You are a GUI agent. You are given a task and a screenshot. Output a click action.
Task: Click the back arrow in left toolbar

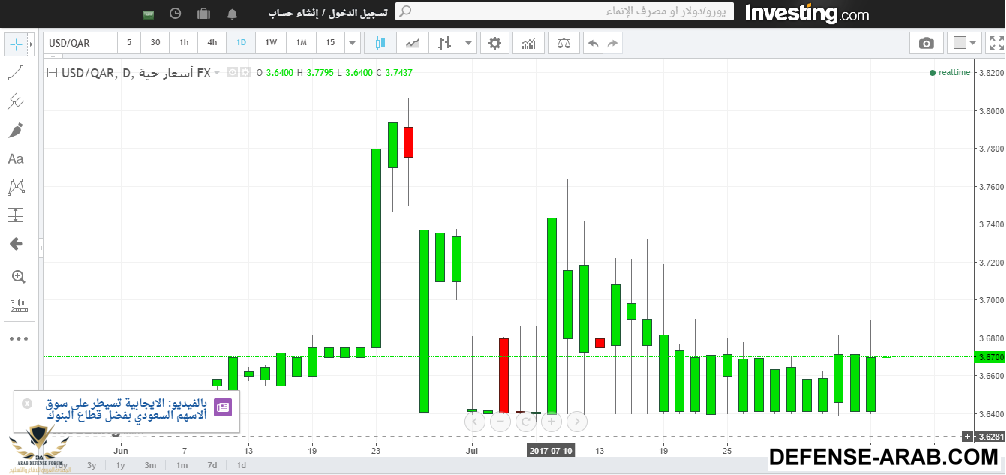click(16, 244)
